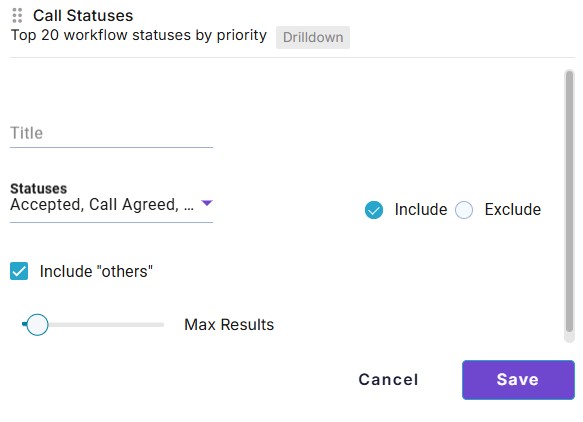Click the Max Results label
The image size is (583, 422).
229,325
